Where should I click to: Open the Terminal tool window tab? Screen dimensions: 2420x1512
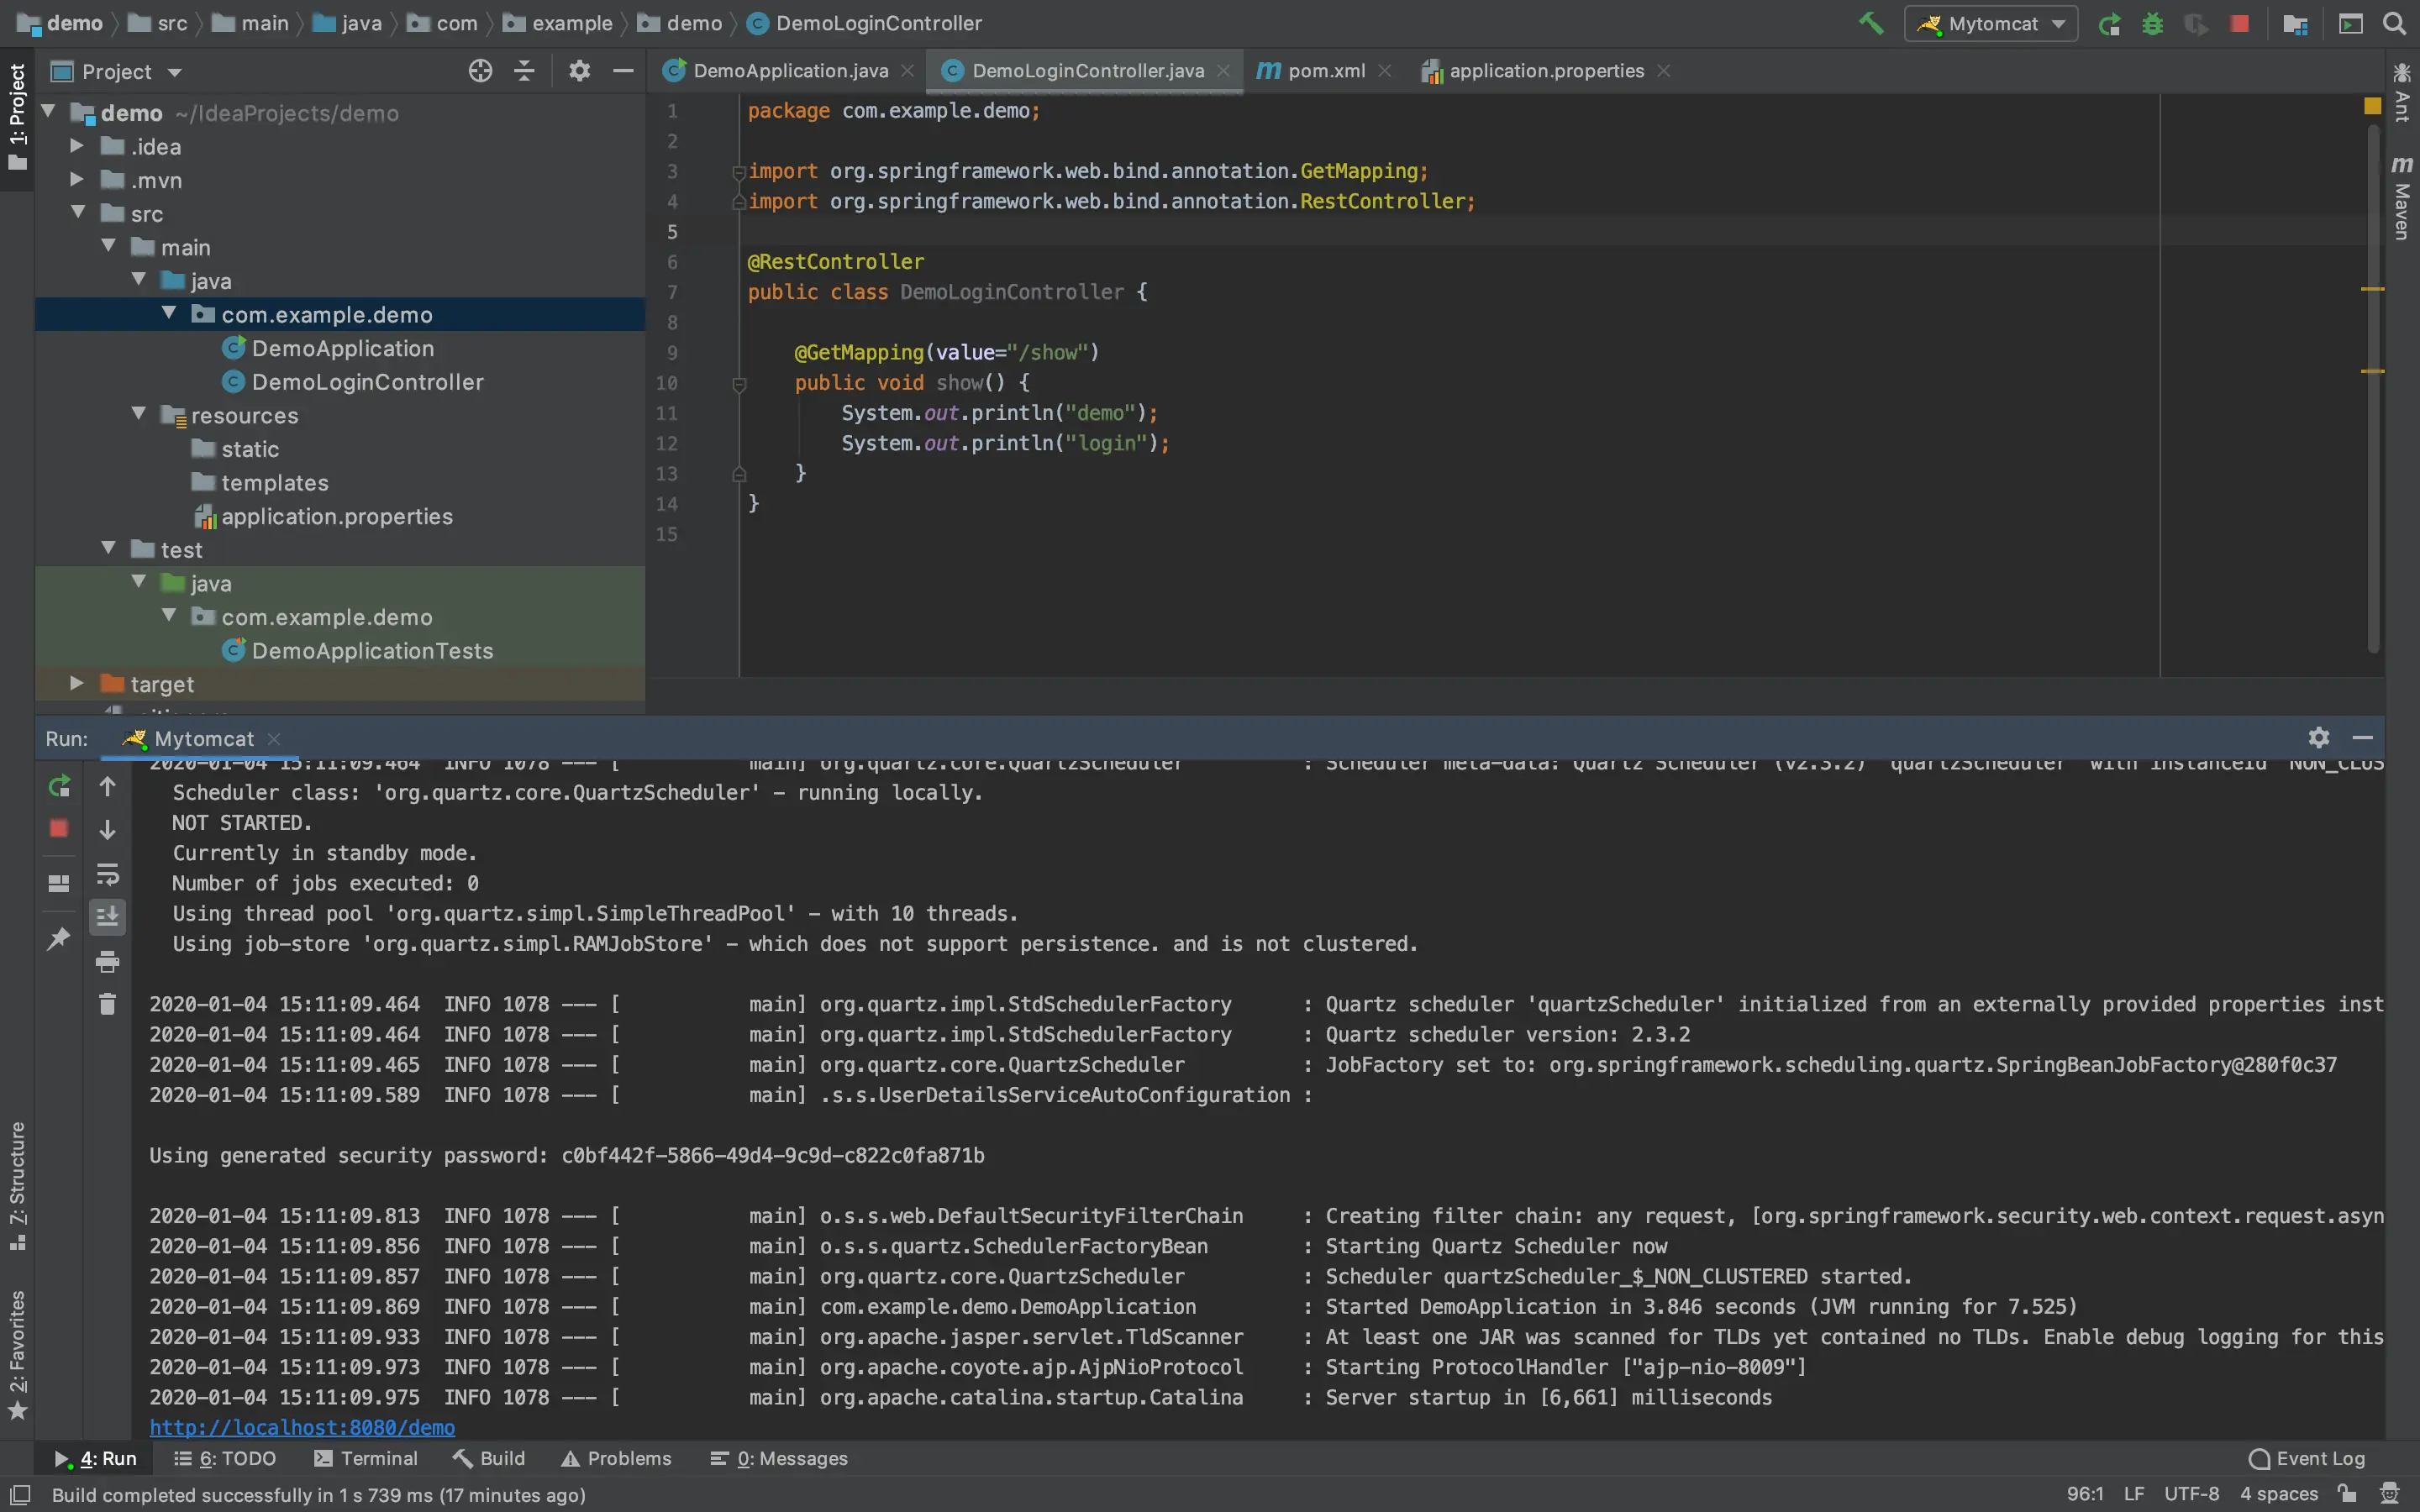[366, 1458]
